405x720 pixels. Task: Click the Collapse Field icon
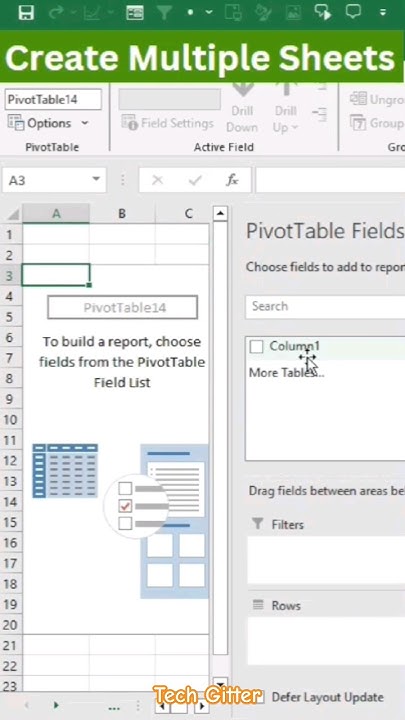[x=319, y=112]
